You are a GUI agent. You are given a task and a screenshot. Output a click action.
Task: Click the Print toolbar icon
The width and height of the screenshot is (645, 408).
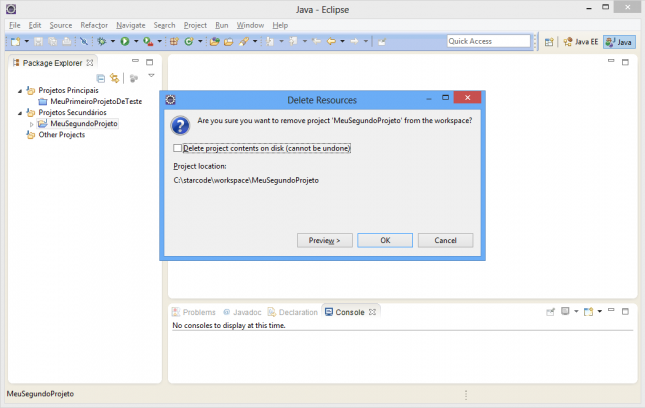point(67,42)
